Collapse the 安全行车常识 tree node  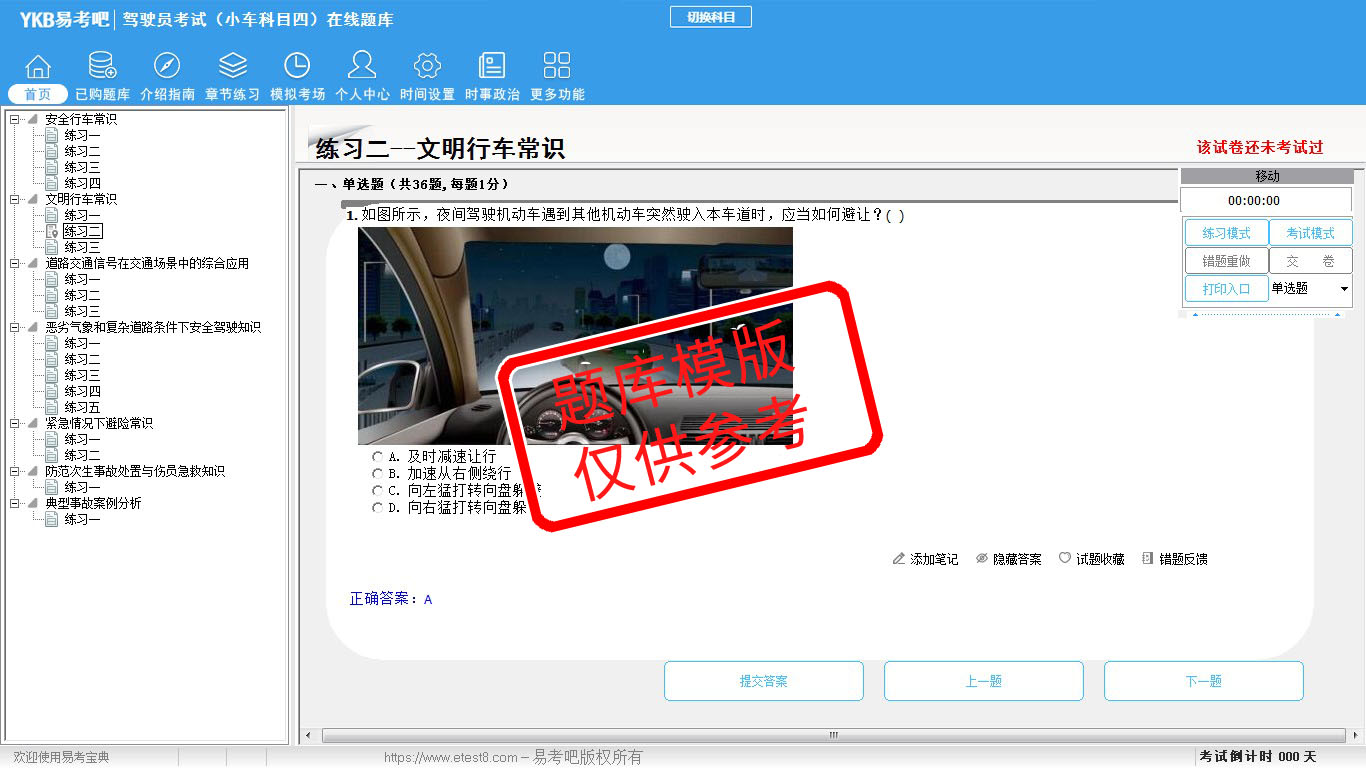[x=15, y=120]
